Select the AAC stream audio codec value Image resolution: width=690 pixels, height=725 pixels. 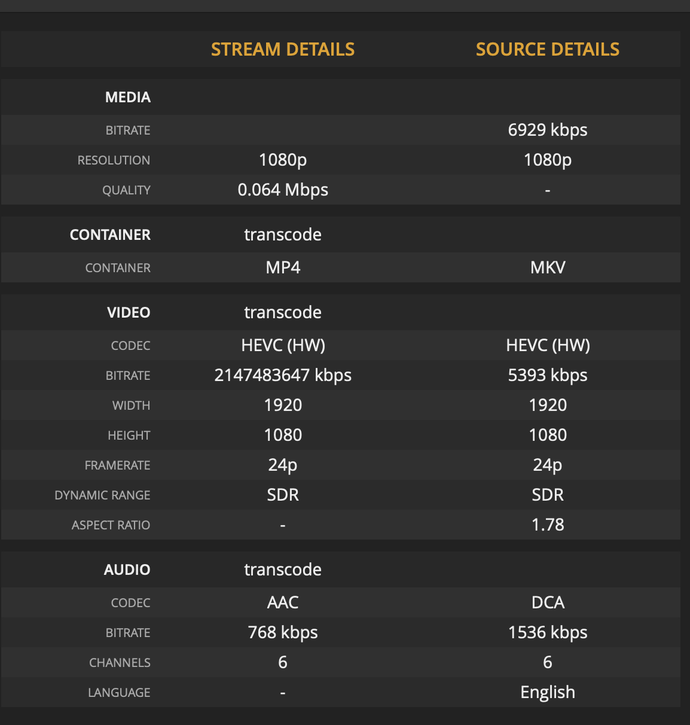tap(283, 603)
